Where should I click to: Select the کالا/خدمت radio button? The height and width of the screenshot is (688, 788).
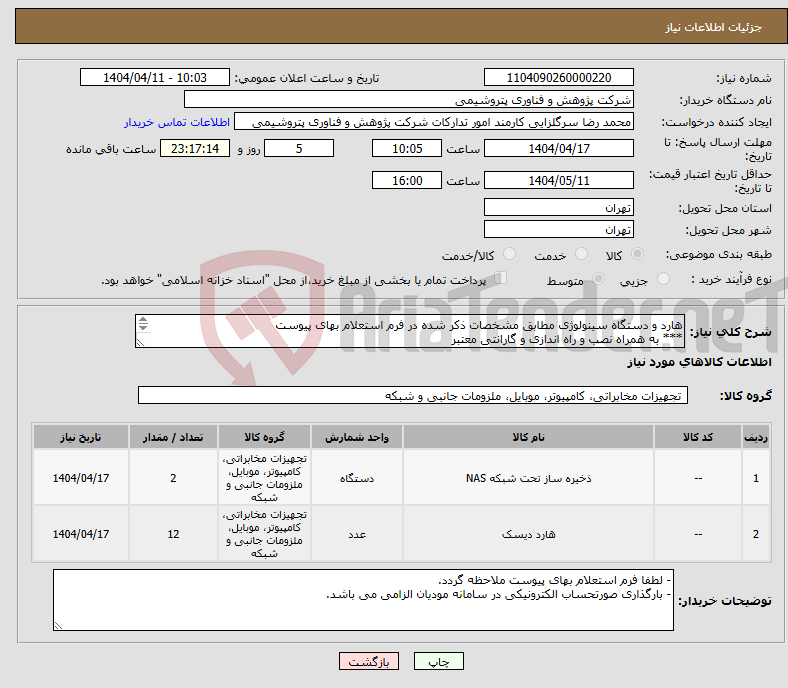pyautogui.click(x=509, y=254)
